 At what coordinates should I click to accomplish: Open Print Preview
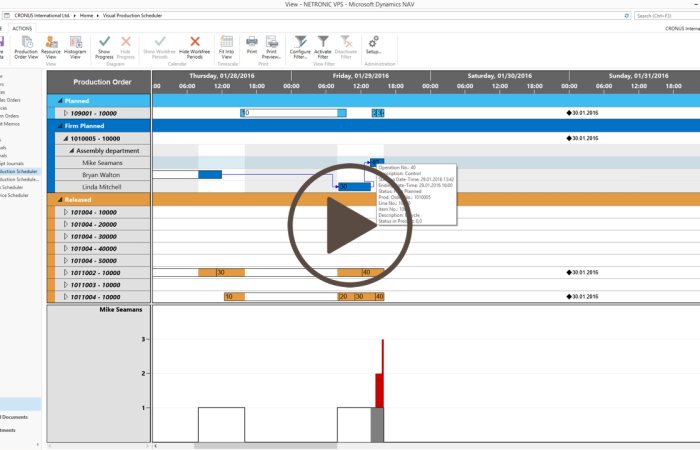[271, 47]
